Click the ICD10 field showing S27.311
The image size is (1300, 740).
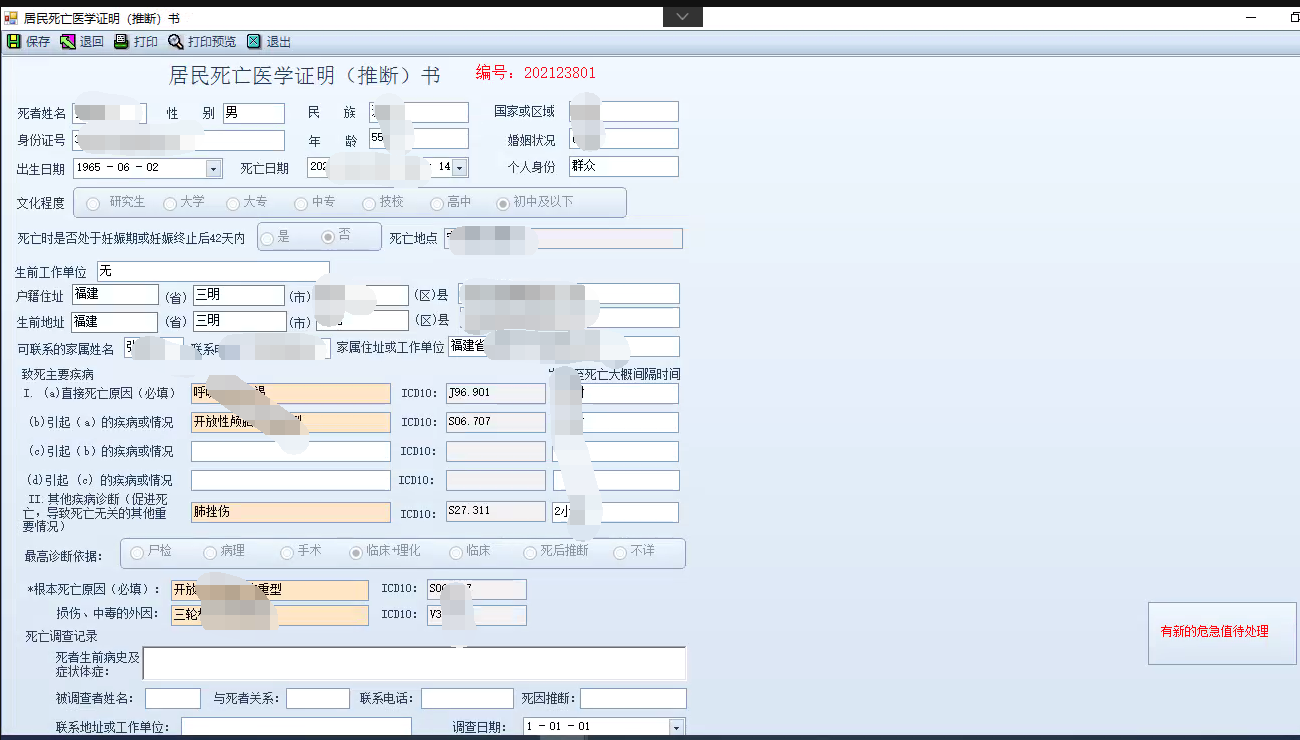click(x=496, y=512)
